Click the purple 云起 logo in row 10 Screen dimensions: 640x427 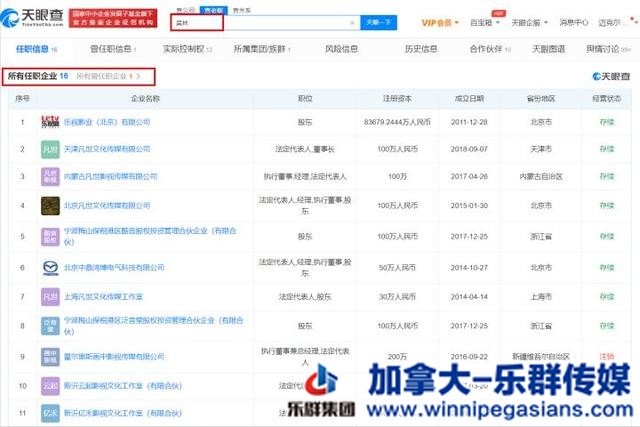(x=50, y=386)
